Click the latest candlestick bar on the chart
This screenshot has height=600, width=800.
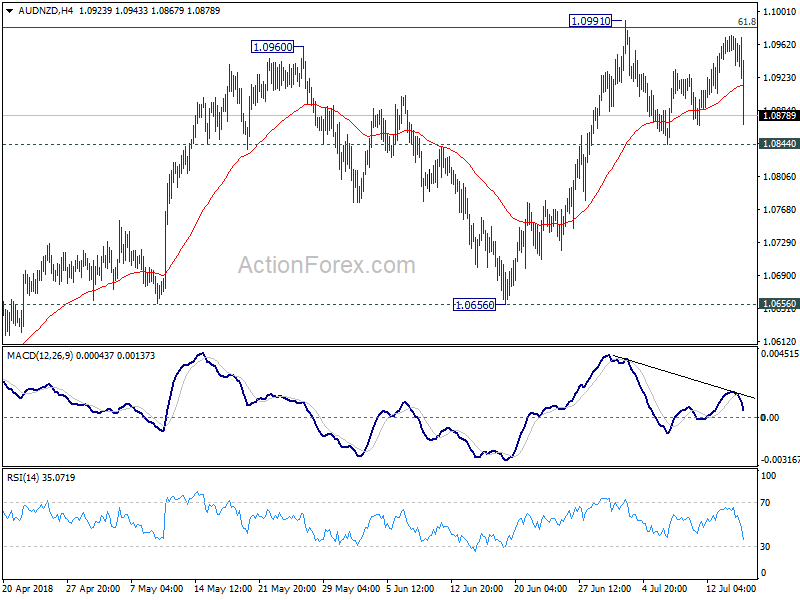click(x=743, y=92)
